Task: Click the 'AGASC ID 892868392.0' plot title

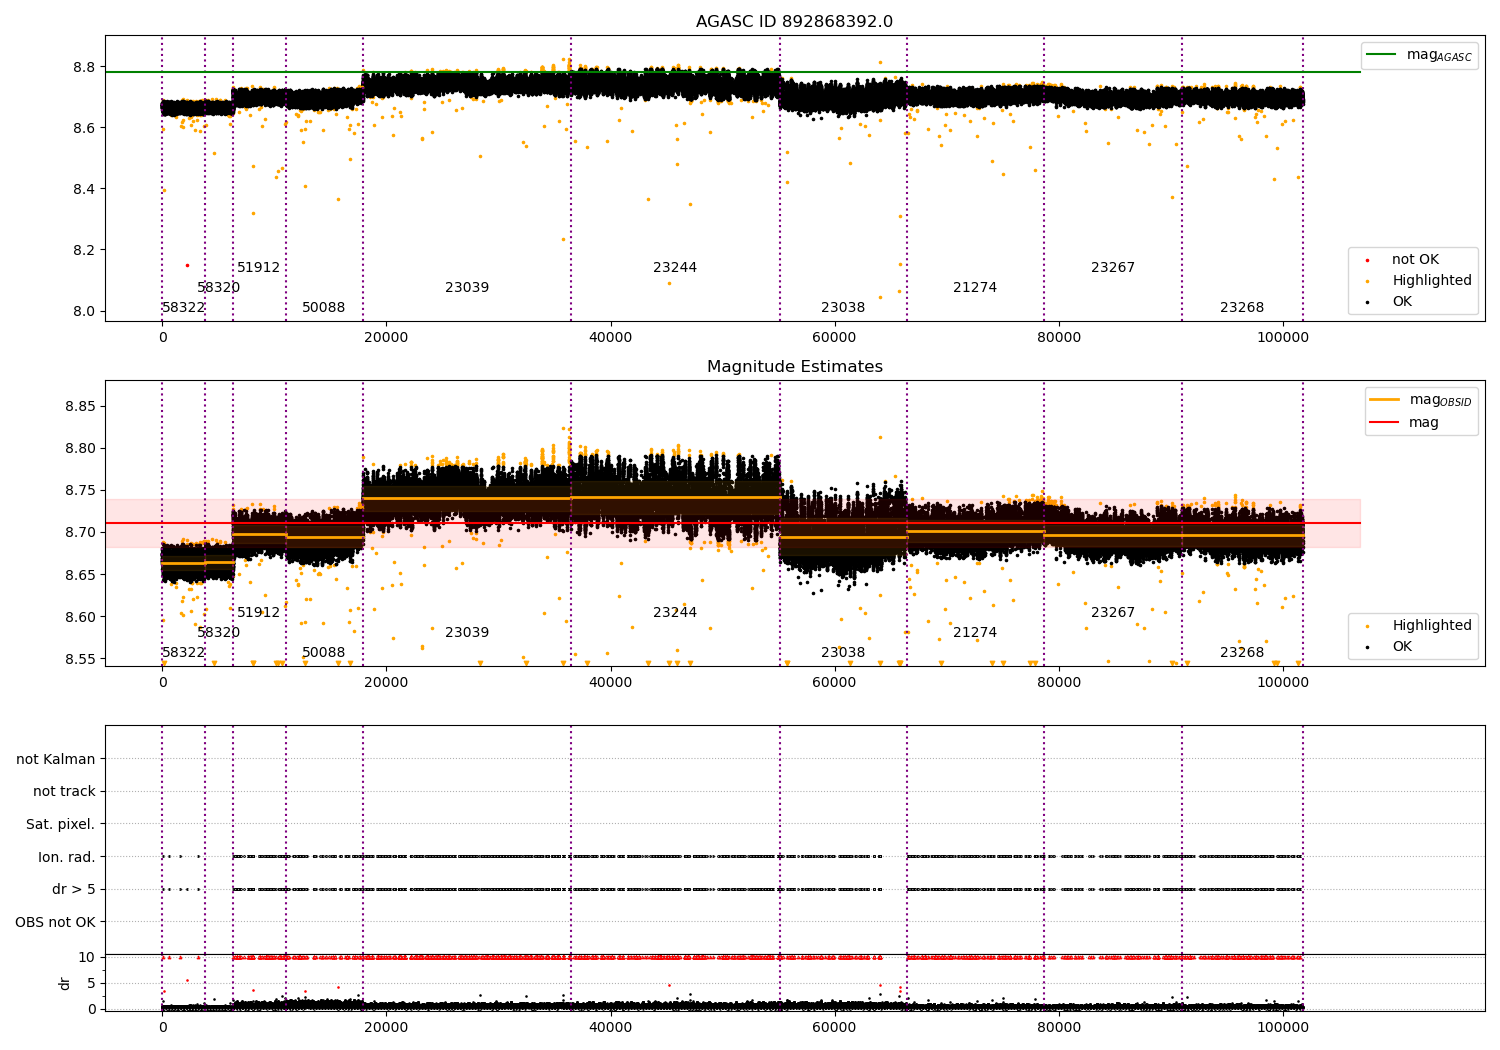Action: click(x=794, y=22)
